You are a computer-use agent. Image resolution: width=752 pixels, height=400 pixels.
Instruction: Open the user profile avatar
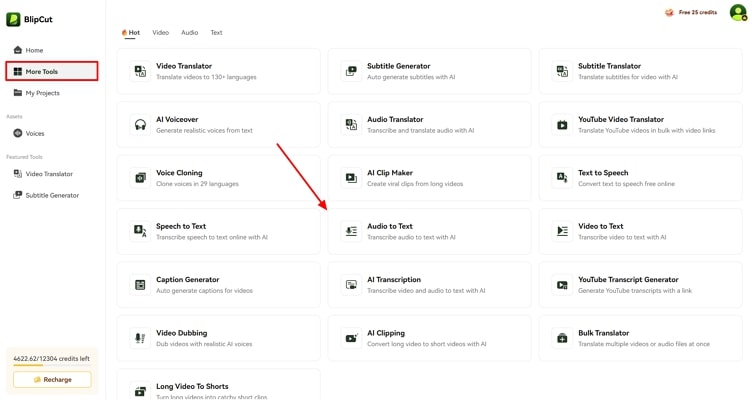[x=737, y=13]
